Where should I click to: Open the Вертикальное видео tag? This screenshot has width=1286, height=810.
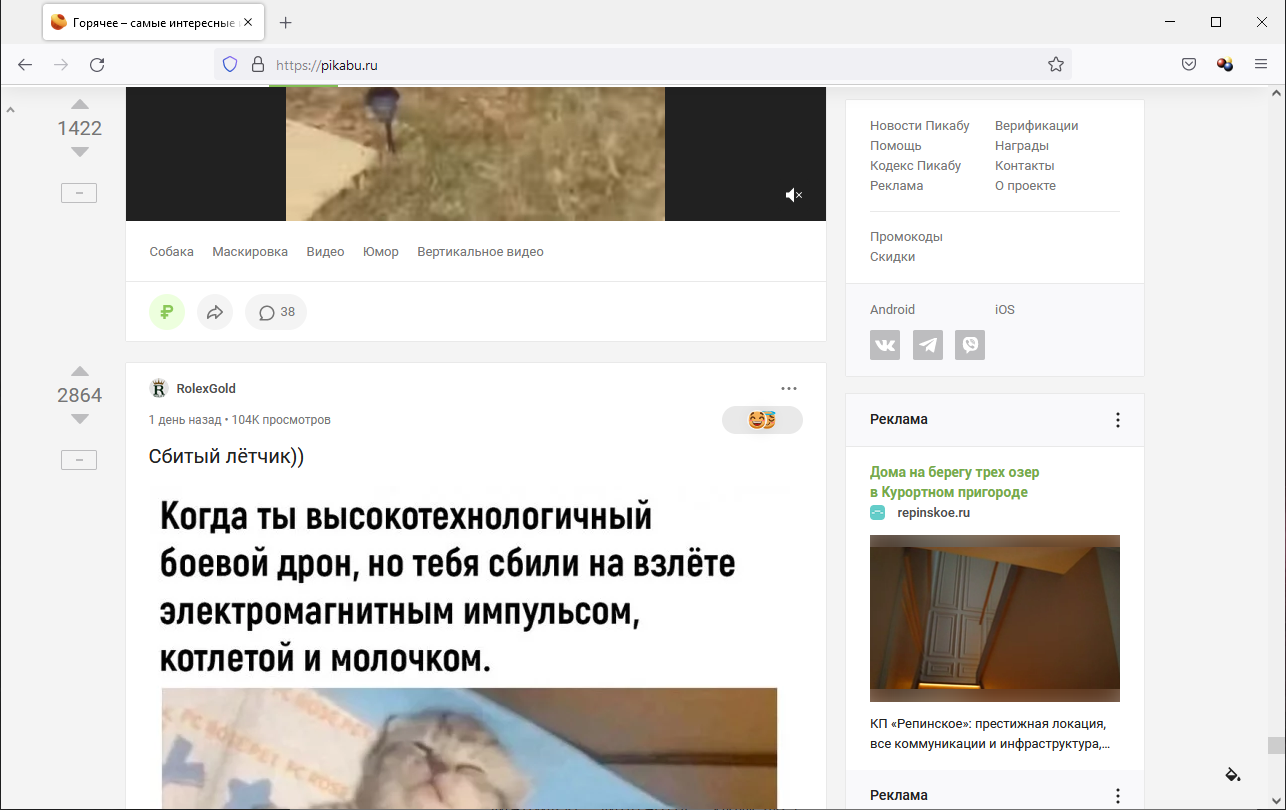pyautogui.click(x=480, y=252)
